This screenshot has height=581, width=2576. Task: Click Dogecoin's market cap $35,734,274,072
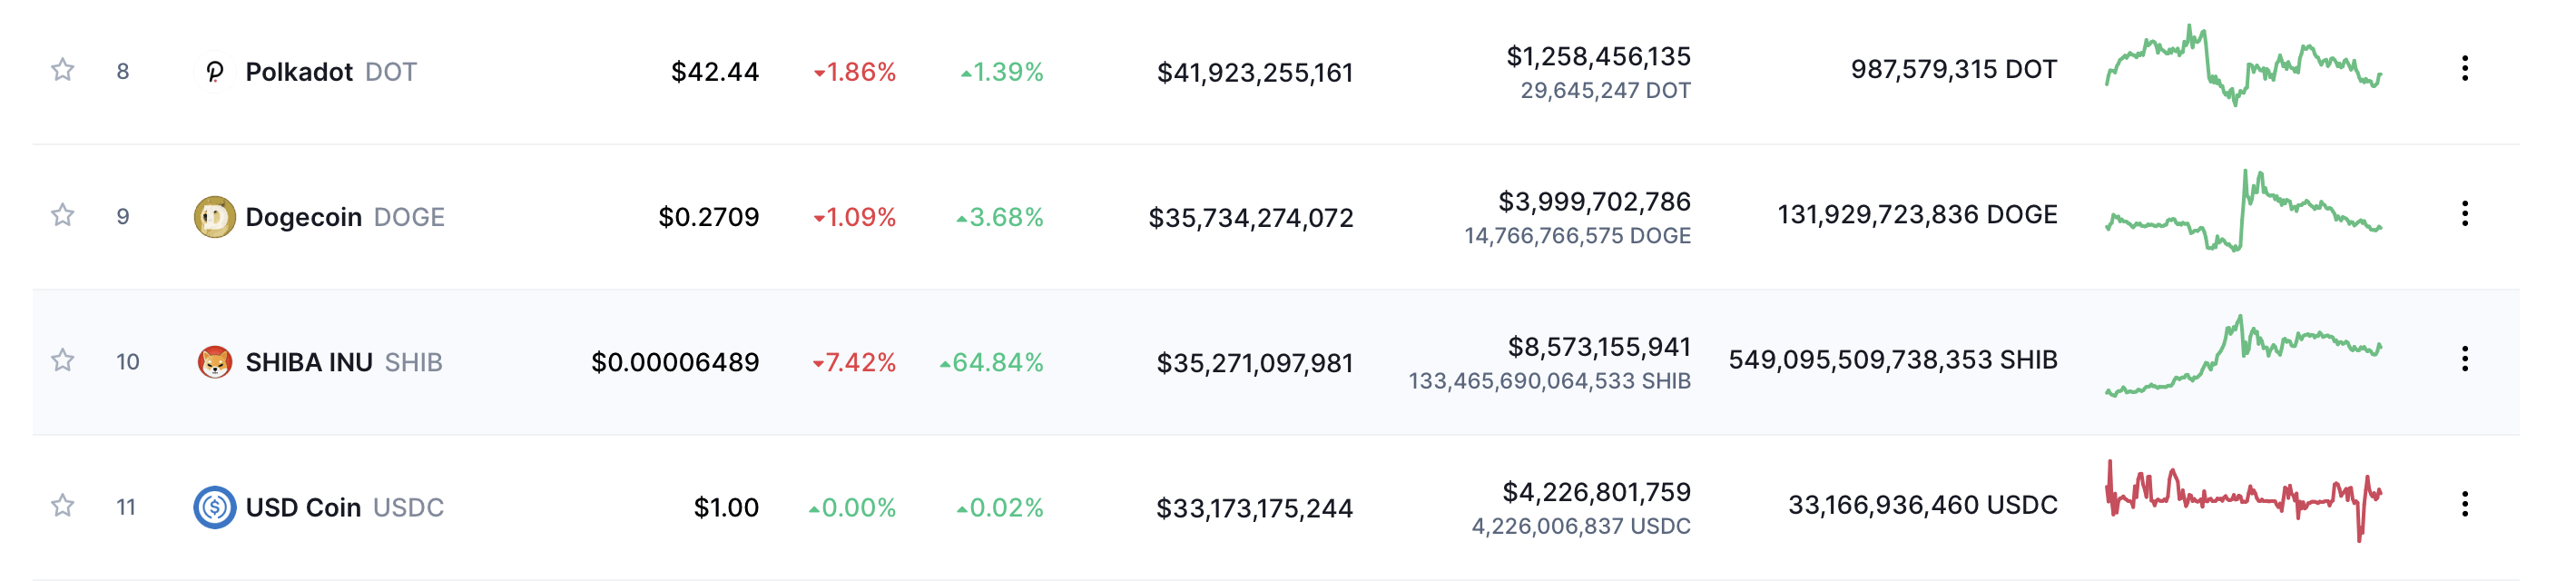[x=1251, y=218]
